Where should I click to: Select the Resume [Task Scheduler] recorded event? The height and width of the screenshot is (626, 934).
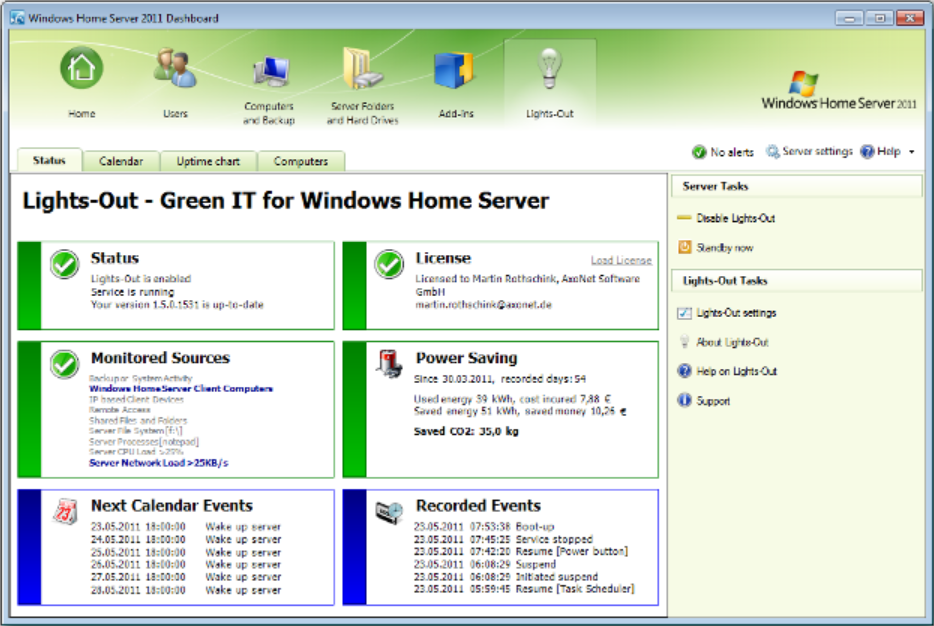[x=524, y=589]
